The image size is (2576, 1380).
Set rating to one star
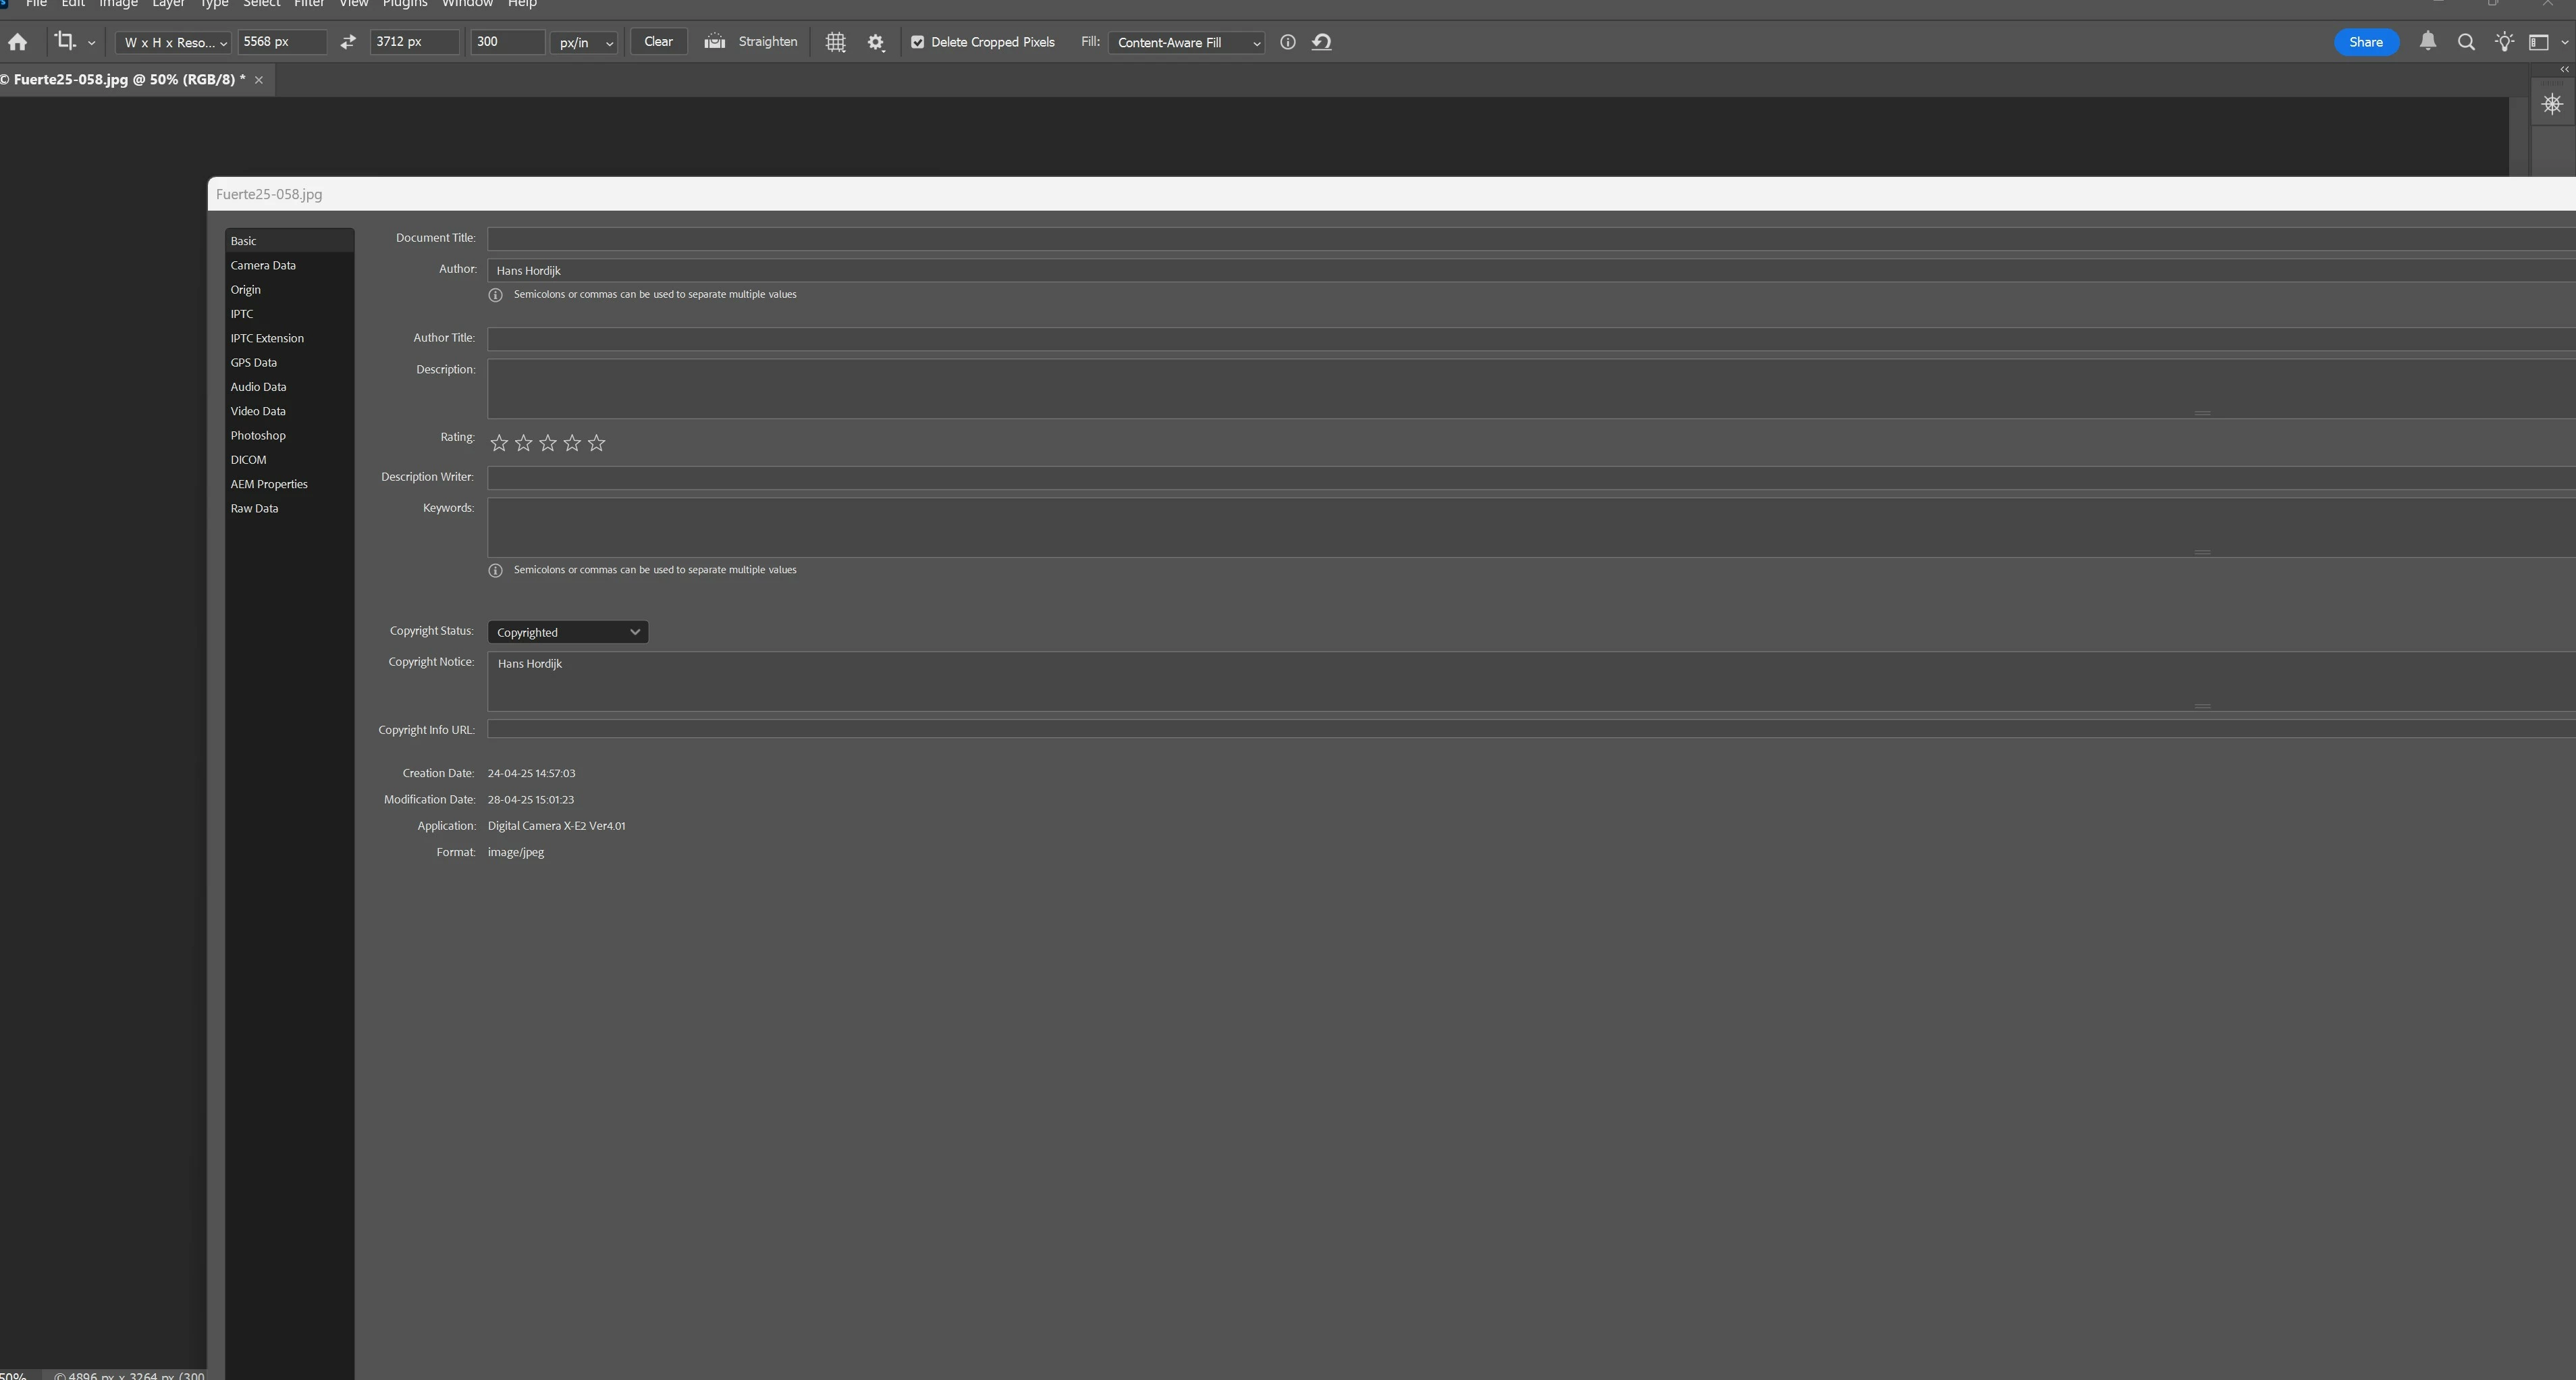click(499, 443)
